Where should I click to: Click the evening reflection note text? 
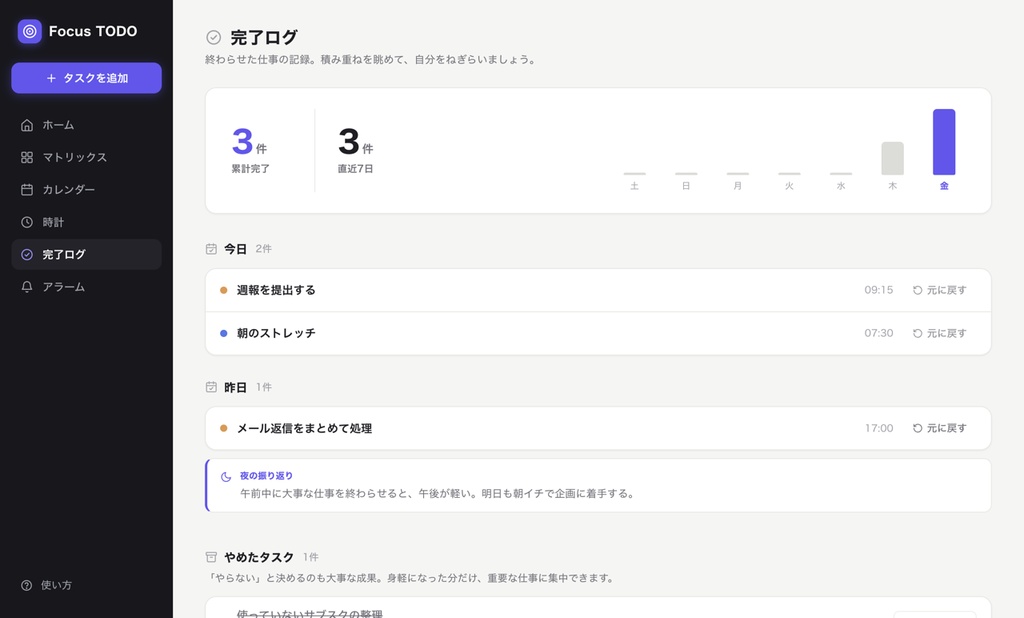pyautogui.click(x=438, y=494)
